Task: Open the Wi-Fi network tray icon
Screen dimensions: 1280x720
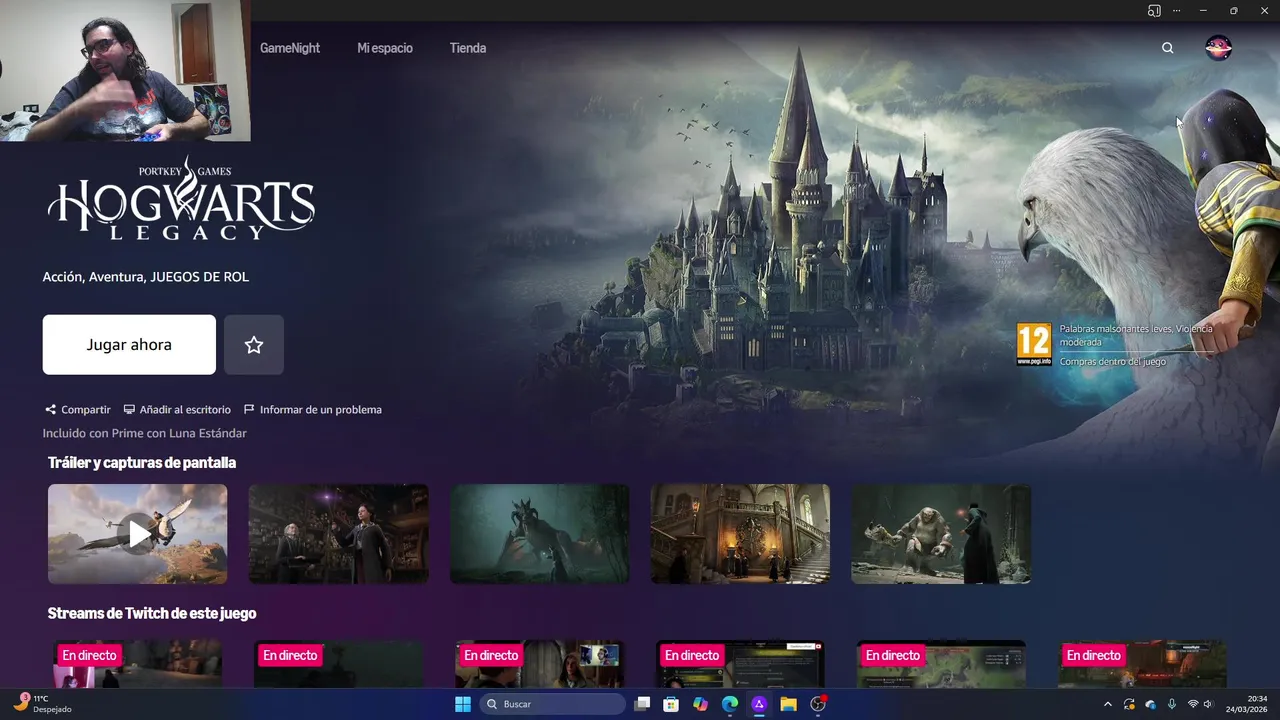Action: pos(1192,704)
